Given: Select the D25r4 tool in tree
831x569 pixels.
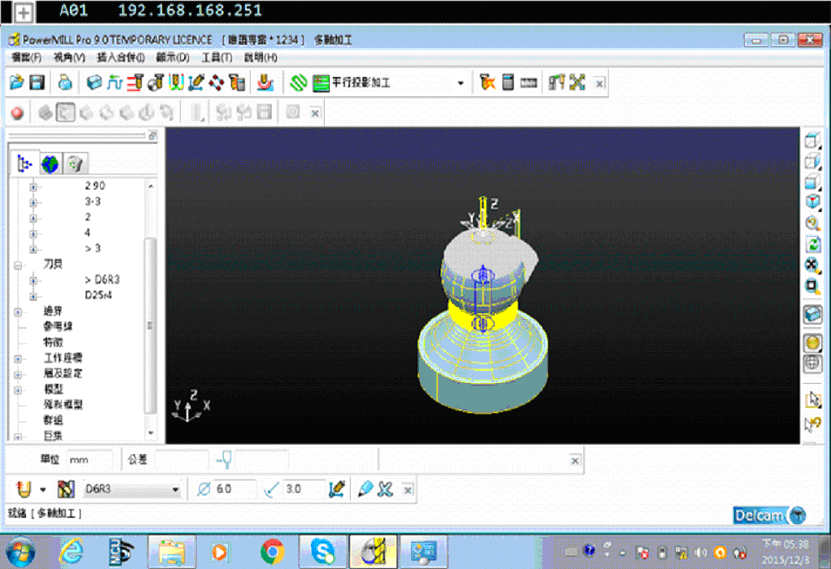Looking at the screenshot, I should [98, 295].
